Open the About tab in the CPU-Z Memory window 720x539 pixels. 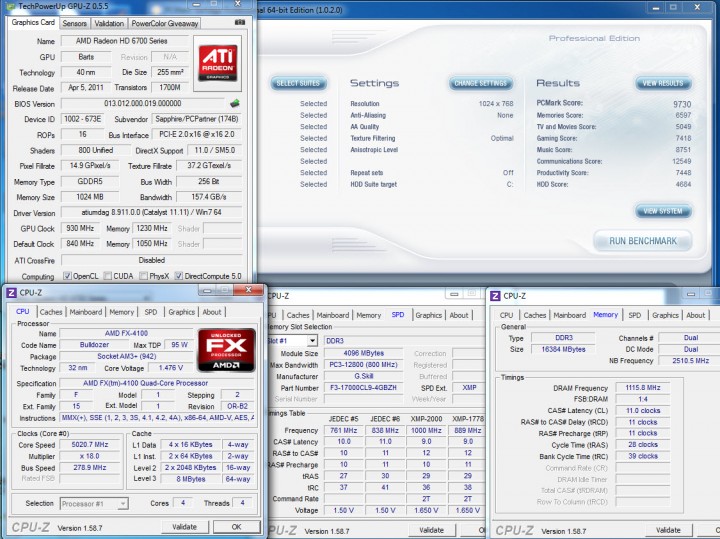pyautogui.click(x=695, y=315)
